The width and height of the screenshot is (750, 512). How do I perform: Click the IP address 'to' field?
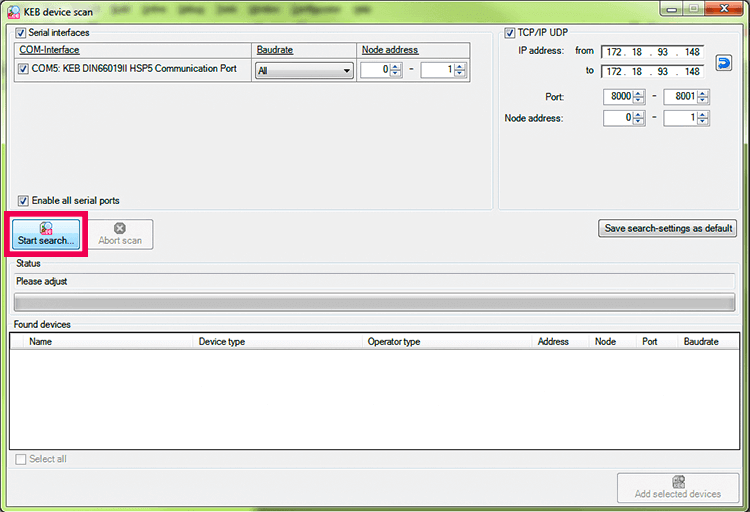(652, 72)
